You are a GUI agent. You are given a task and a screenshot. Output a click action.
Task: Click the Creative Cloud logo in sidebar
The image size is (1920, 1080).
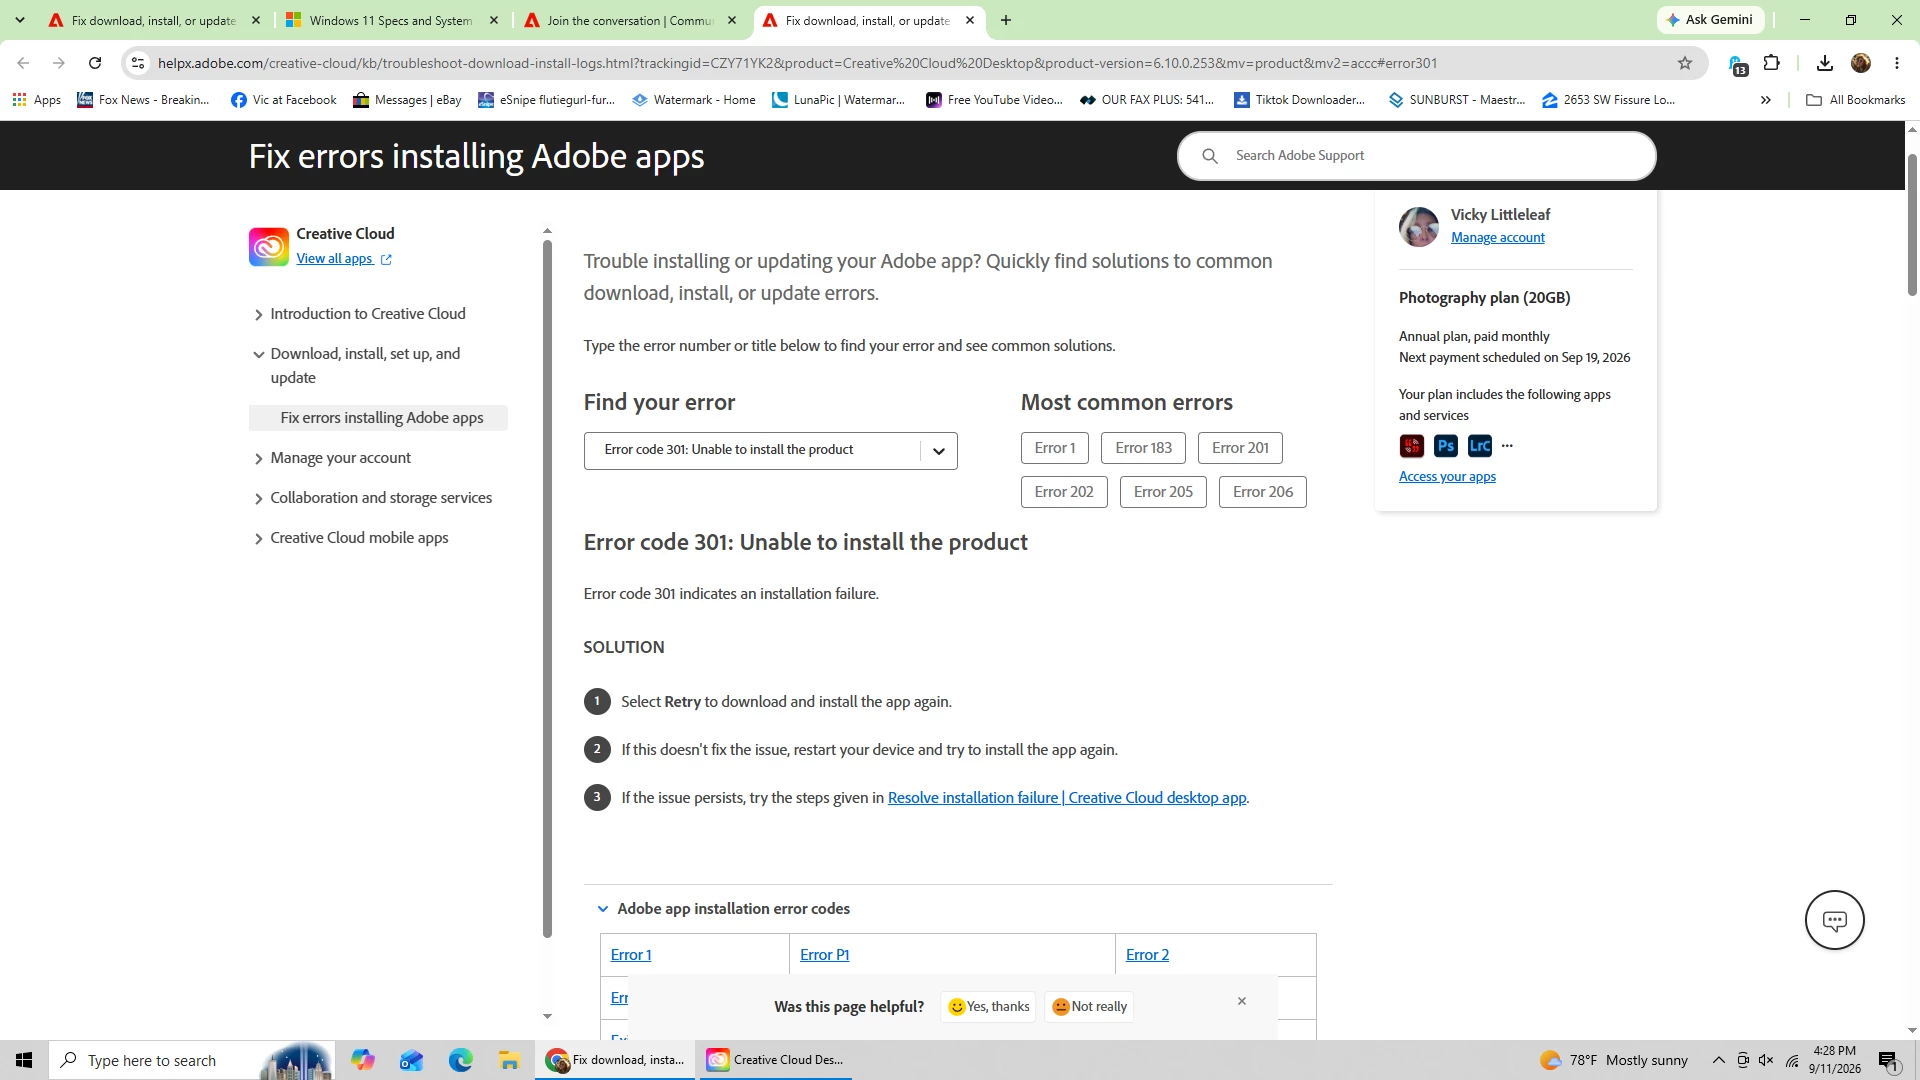(x=269, y=246)
